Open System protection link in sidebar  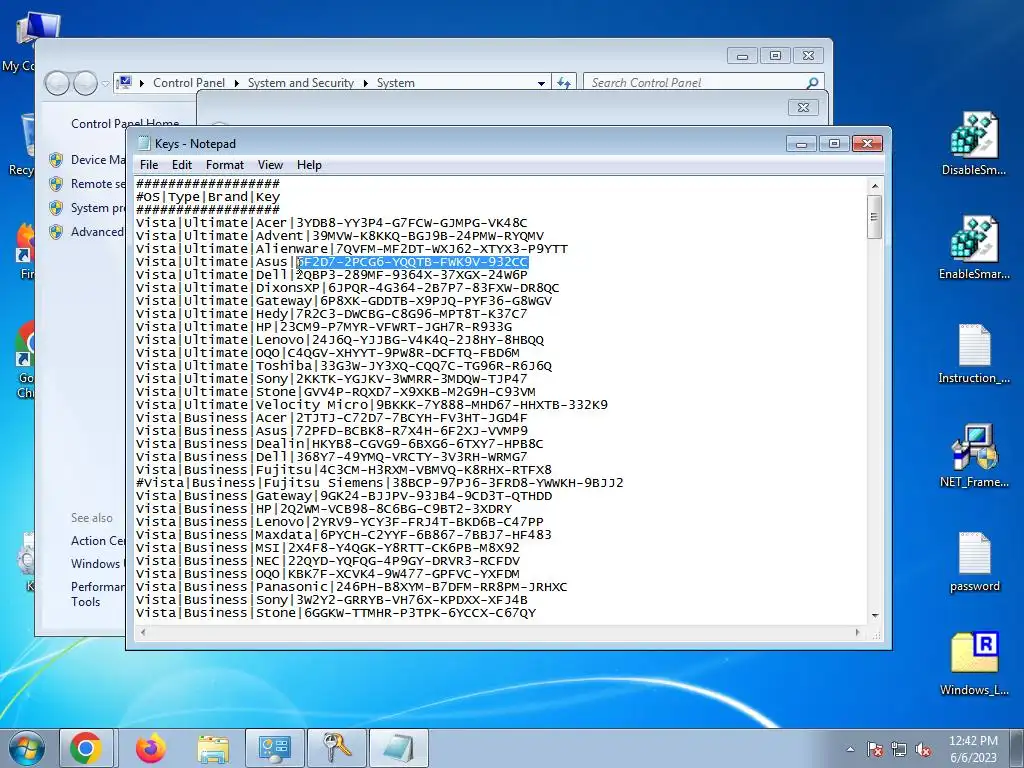point(99,208)
